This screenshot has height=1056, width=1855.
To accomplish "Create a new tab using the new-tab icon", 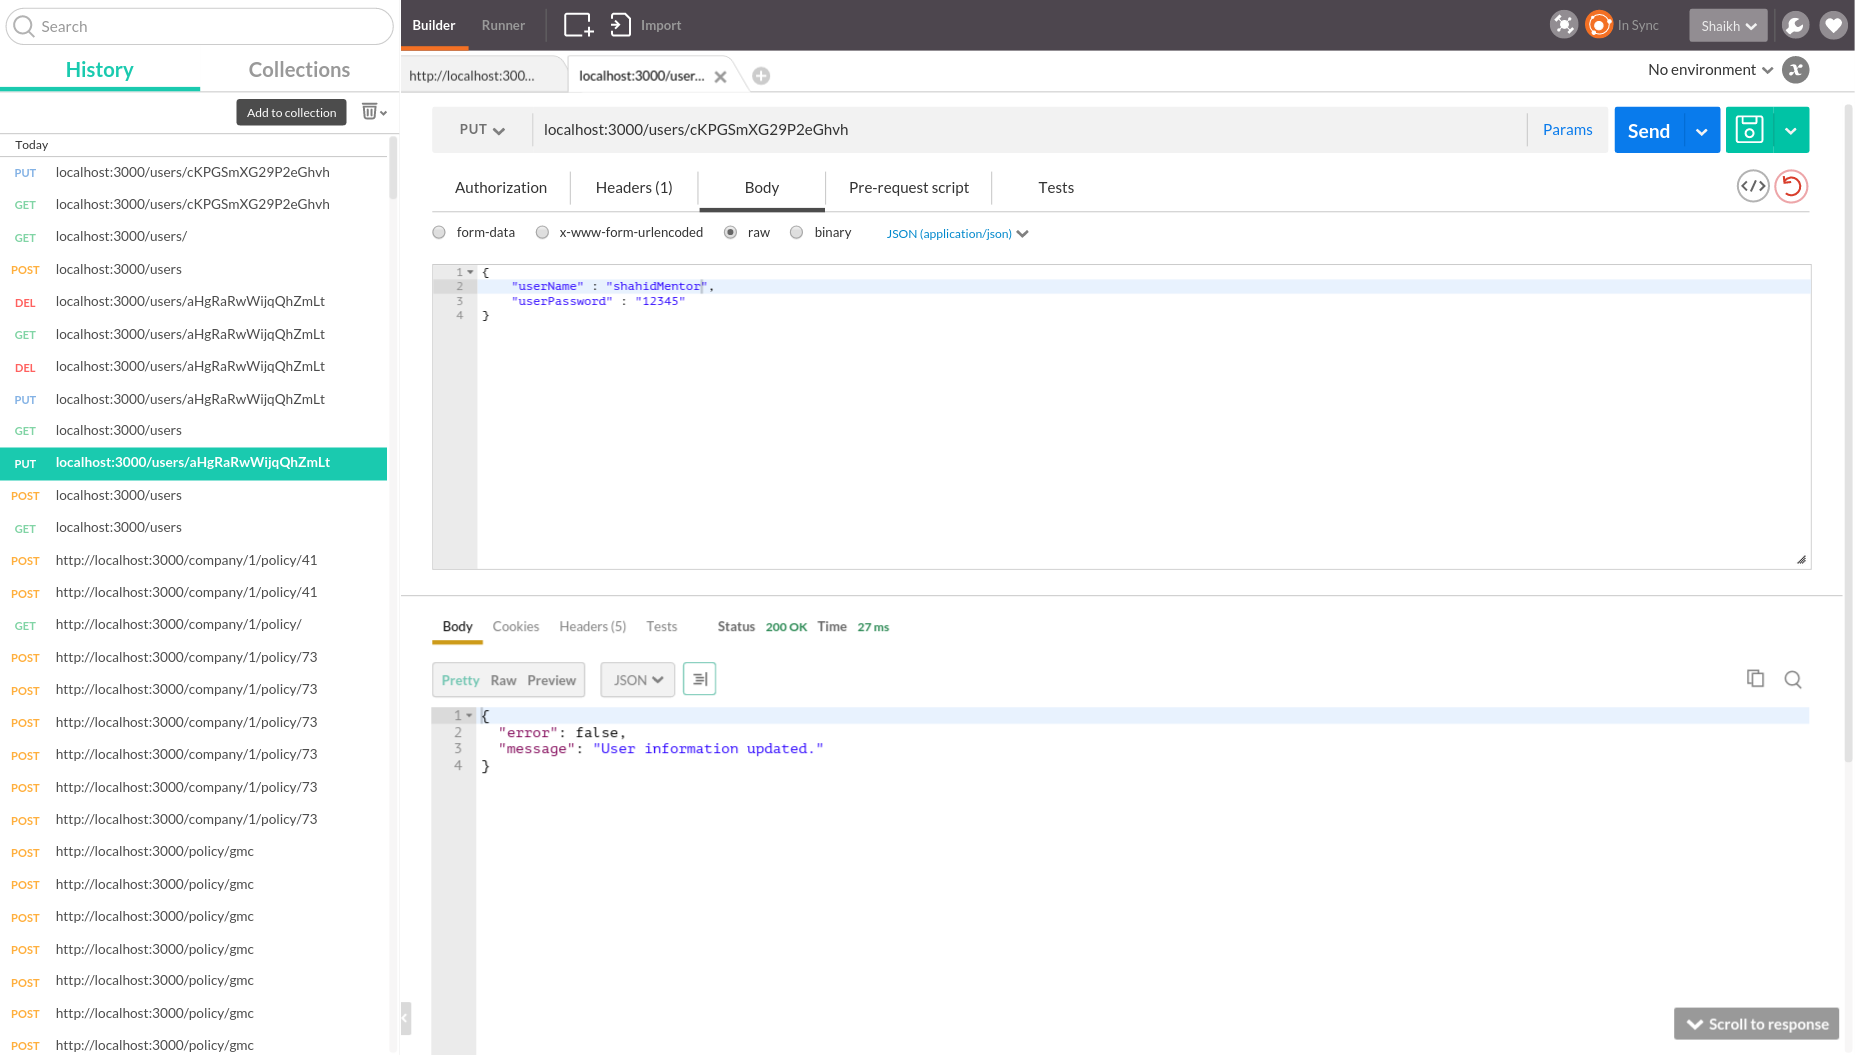I will click(578, 23).
